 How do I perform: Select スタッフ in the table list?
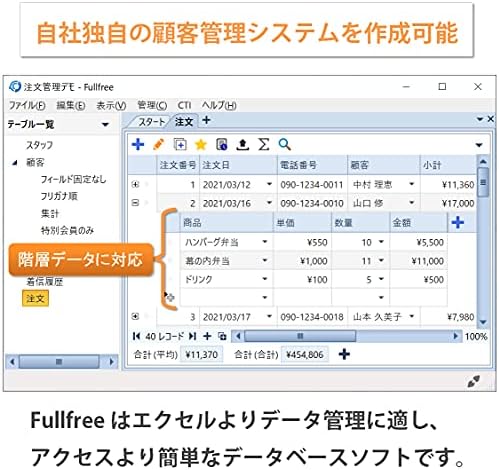pos(39,145)
